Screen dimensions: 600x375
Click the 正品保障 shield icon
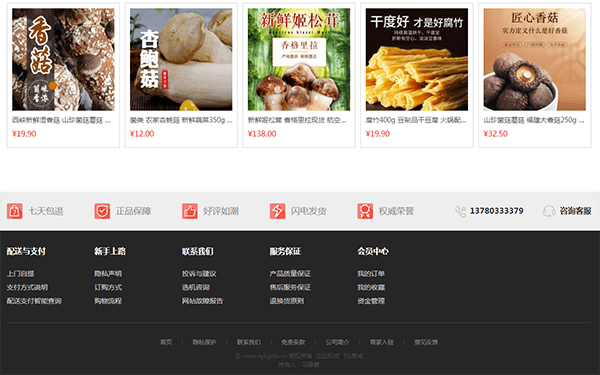(102, 211)
